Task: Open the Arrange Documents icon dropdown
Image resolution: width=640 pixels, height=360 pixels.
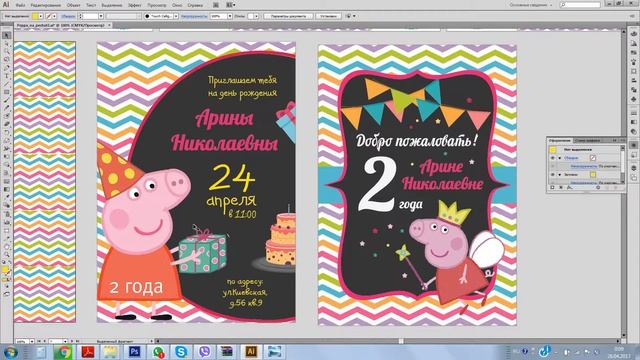Action: click(231, 5)
